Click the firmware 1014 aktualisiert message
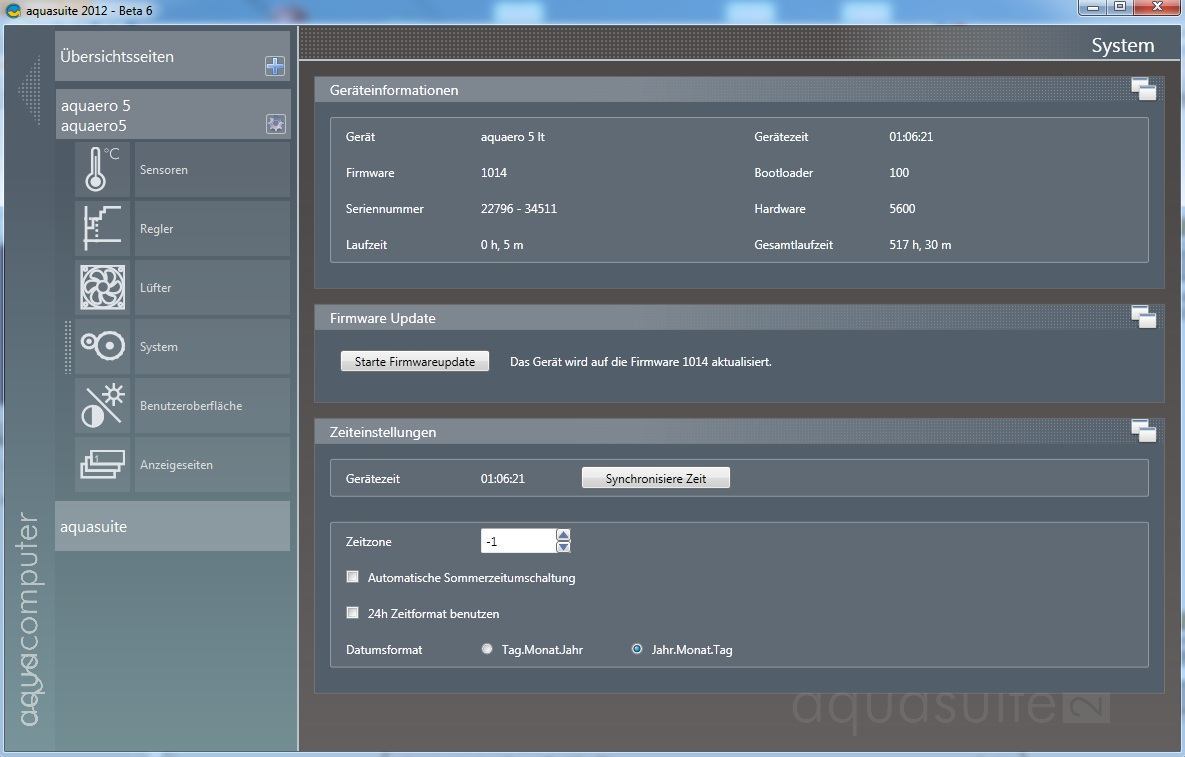This screenshot has width=1185, height=757. tap(641, 362)
